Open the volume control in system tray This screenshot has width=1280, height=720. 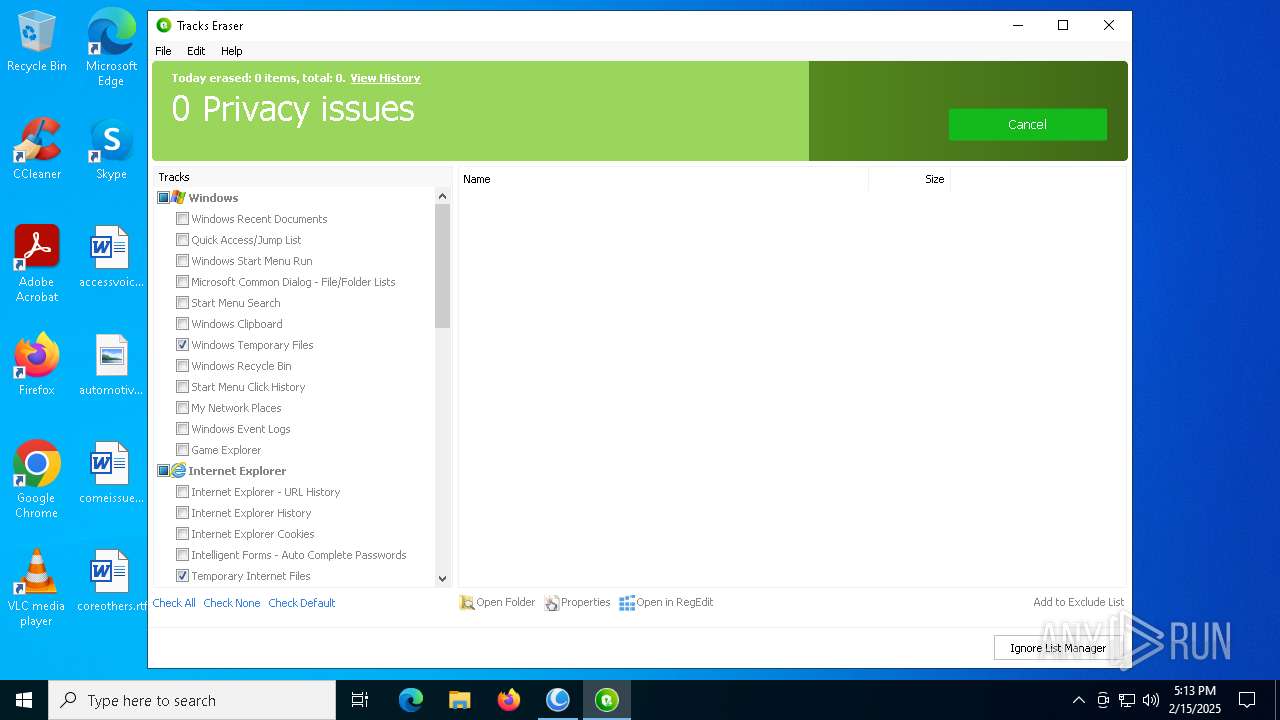click(x=1151, y=700)
